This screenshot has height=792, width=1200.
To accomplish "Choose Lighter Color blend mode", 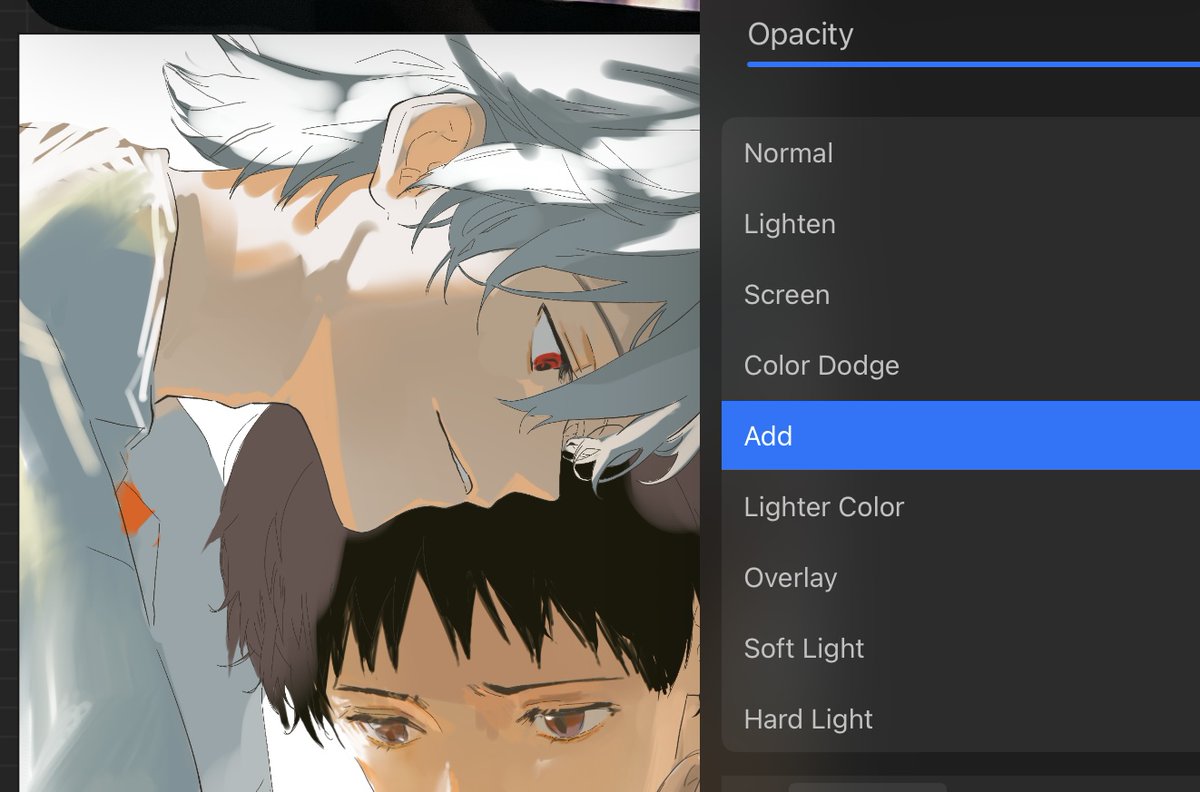I will point(961,507).
